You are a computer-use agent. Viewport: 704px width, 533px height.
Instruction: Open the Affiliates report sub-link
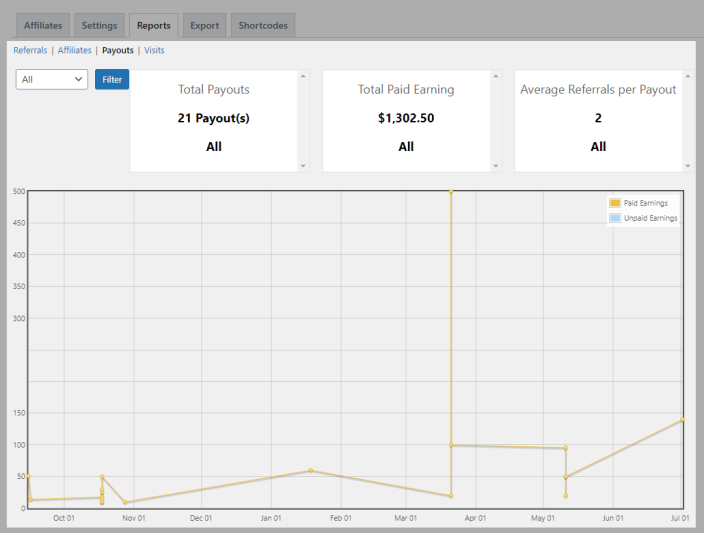[x=74, y=50]
